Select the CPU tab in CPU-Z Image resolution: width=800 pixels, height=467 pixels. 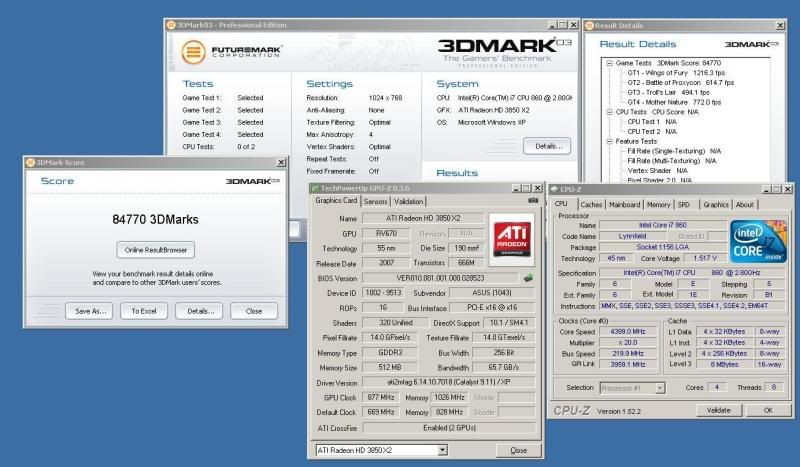pos(561,204)
